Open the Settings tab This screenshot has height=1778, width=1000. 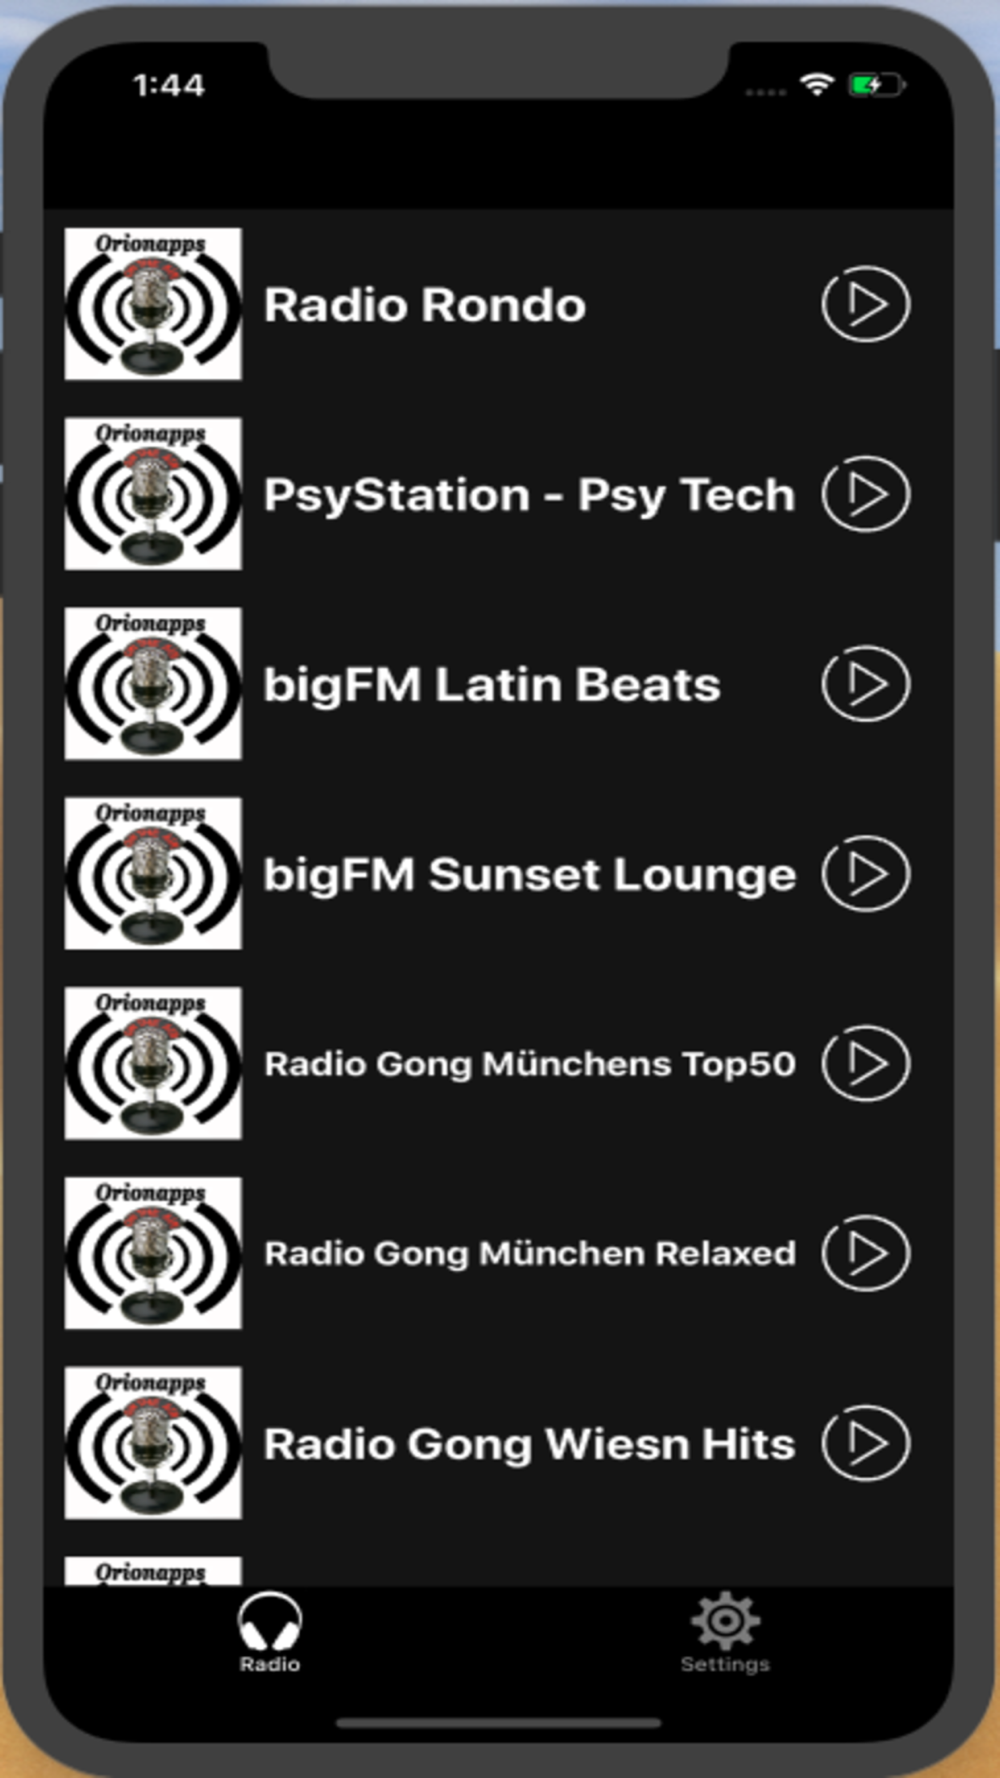pyautogui.click(x=725, y=1634)
